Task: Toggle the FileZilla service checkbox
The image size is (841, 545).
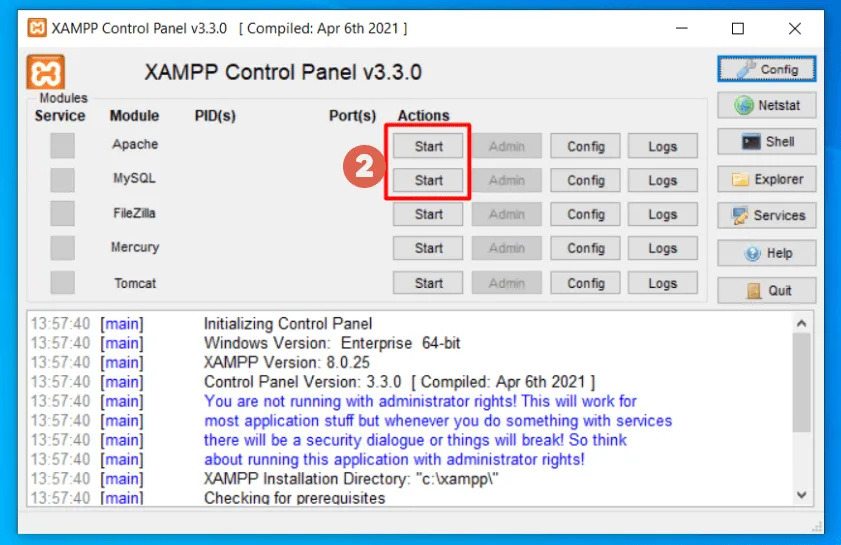Action: pos(62,213)
